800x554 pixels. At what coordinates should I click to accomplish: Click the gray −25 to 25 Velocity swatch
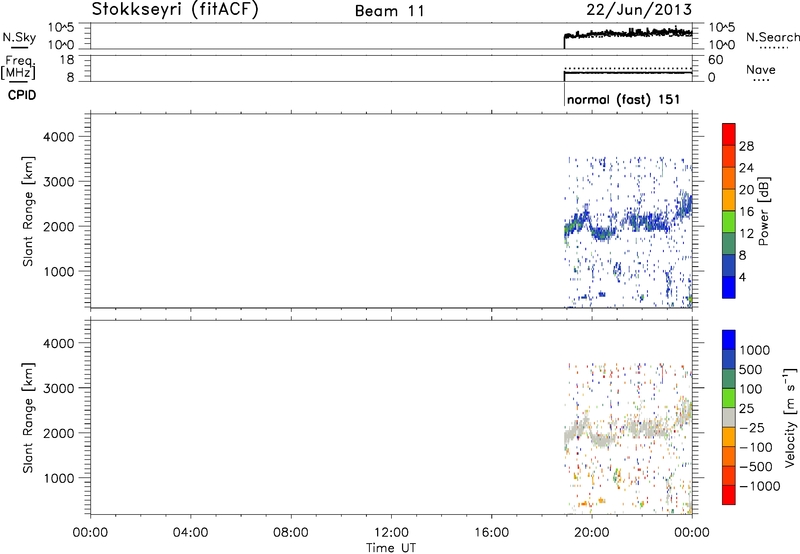(729, 417)
